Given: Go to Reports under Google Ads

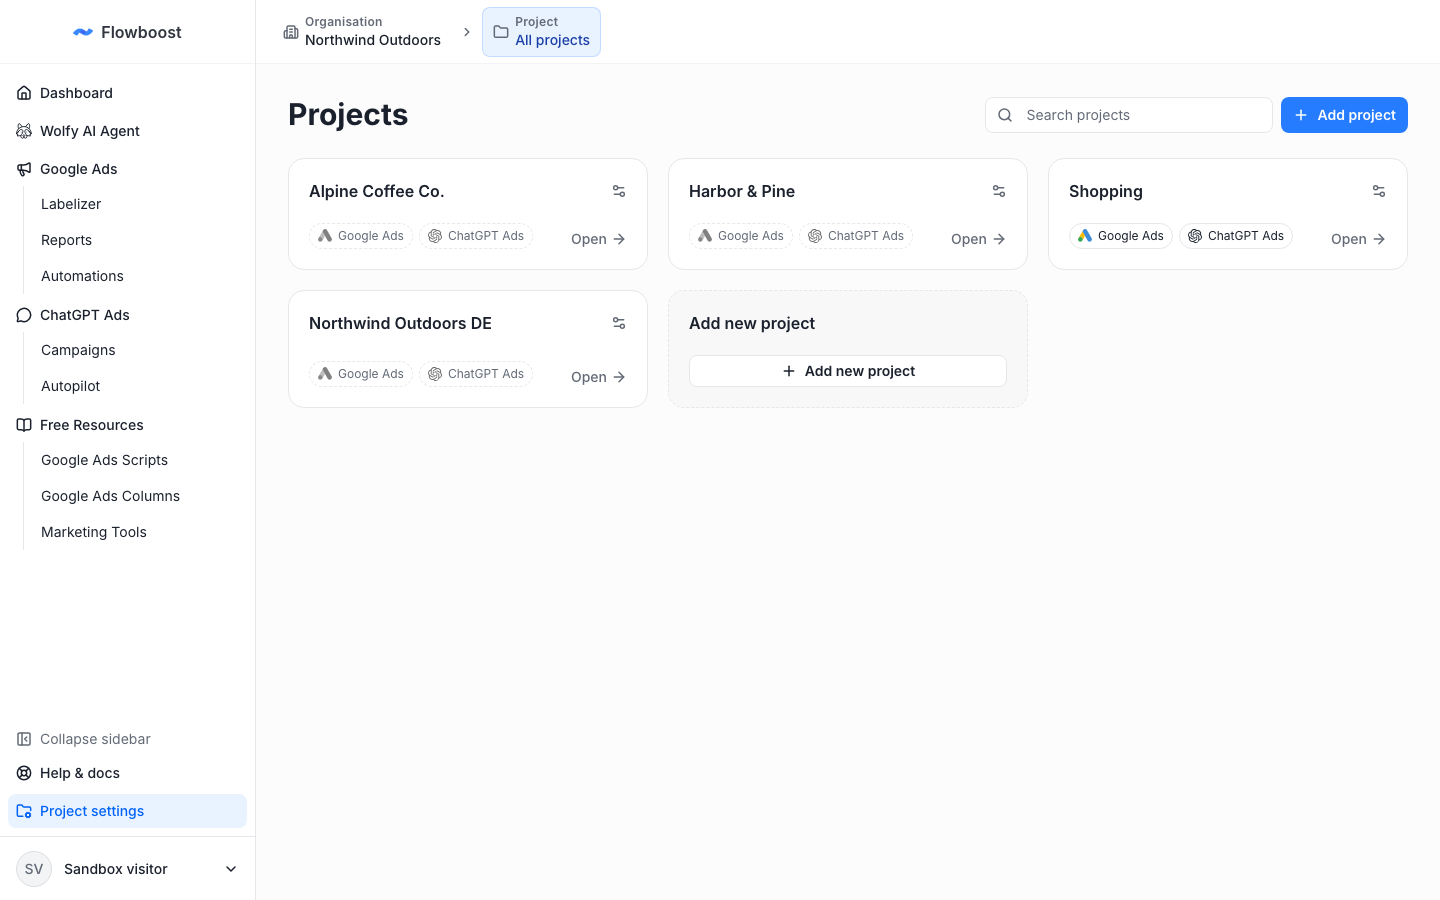Looking at the screenshot, I should click(66, 240).
